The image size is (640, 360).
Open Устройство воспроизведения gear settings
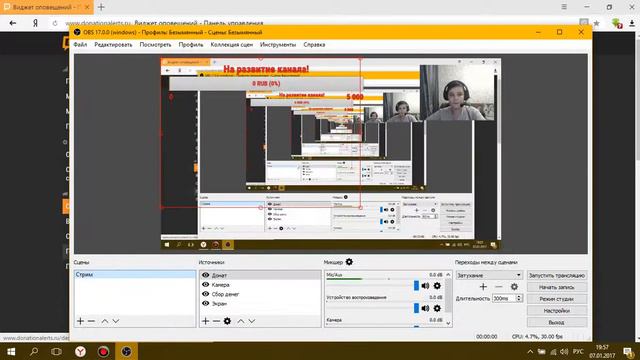click(437, 308)
